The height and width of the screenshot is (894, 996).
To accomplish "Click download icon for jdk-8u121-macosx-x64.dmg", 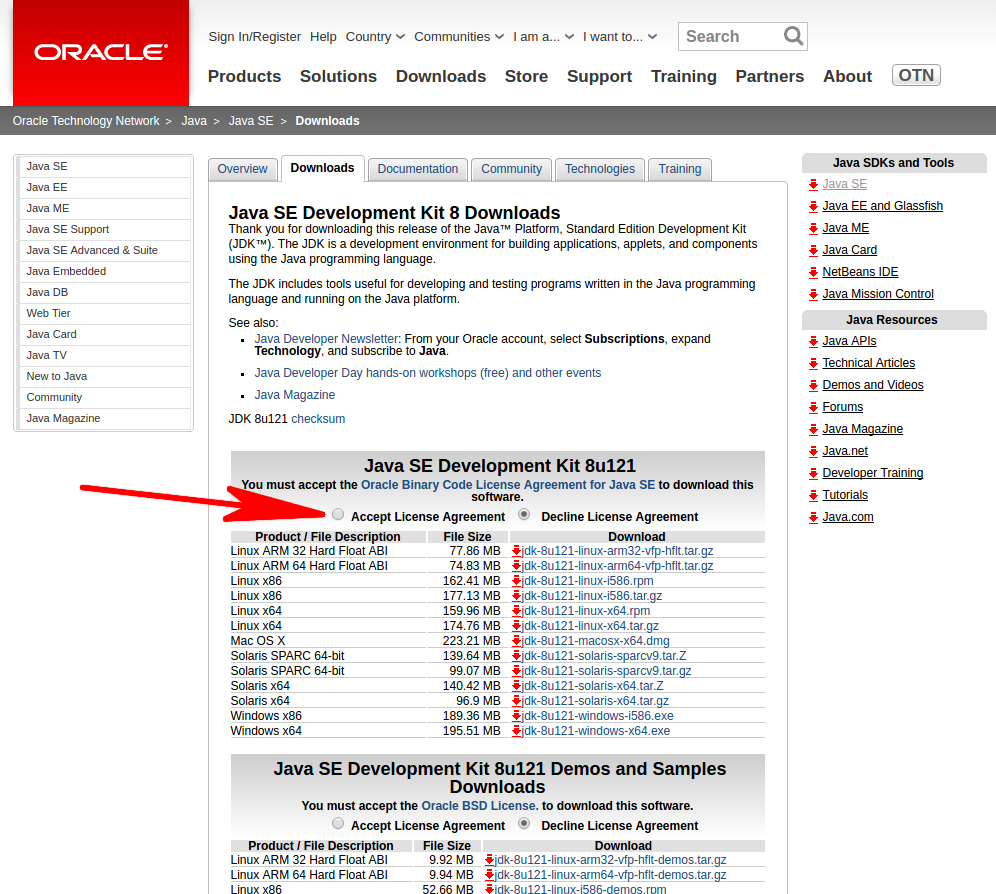I will (x=516, y=641).
